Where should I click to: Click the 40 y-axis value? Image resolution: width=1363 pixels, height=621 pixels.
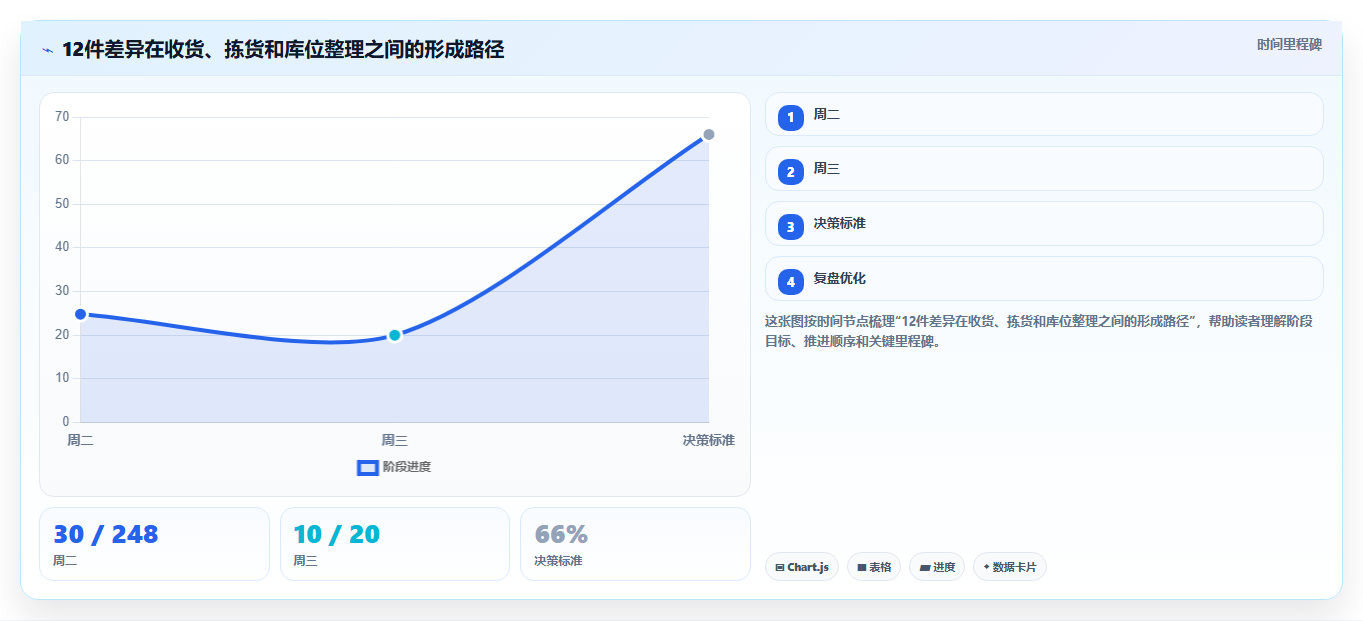click(62, 247)
